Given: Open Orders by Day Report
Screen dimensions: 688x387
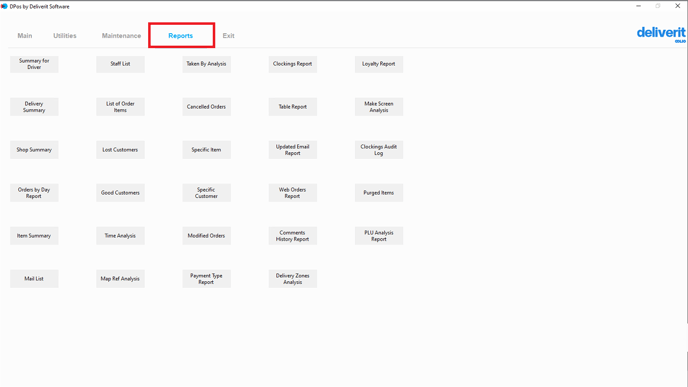Looking at the screenshot, I should pos(34,193).
